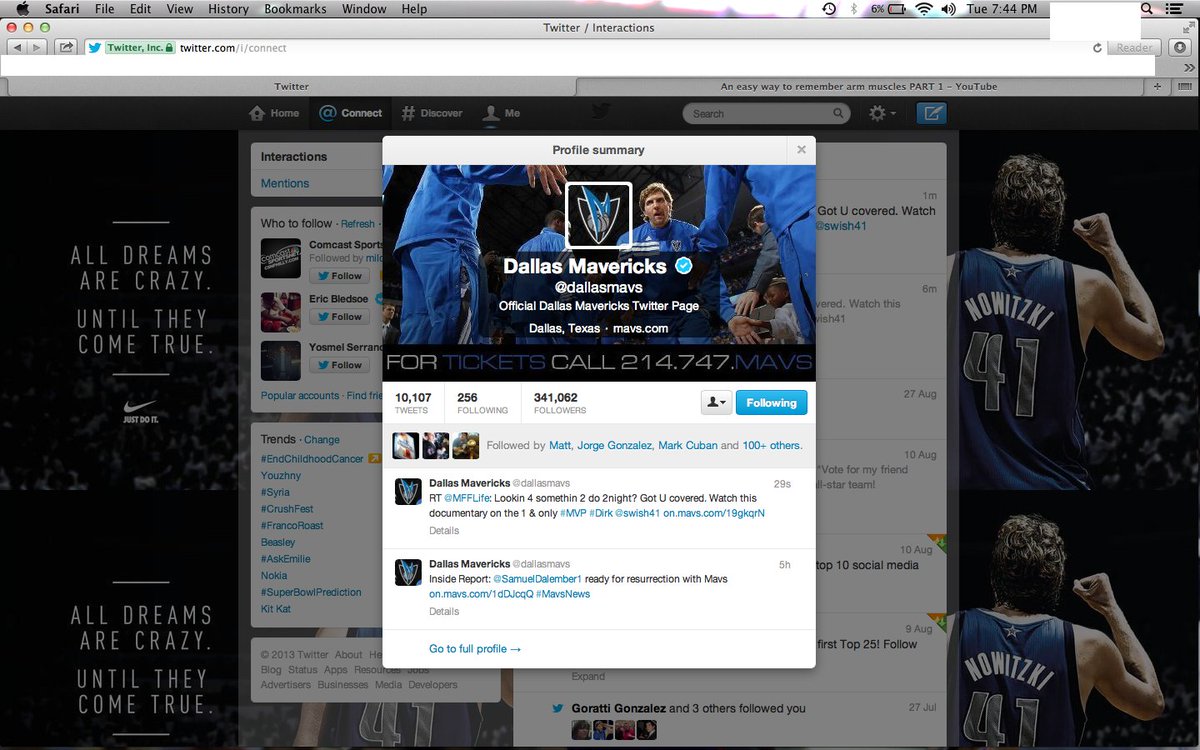The height and width of the screenshot is (750, 1200).
Task: Open the Kit Kat trend
Action: (x=275, y=609)
